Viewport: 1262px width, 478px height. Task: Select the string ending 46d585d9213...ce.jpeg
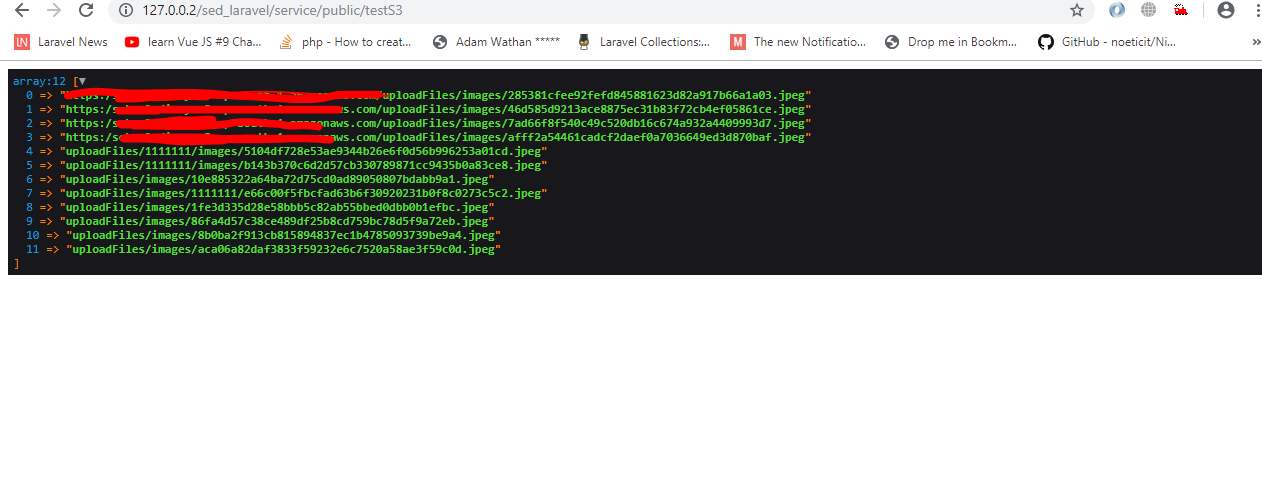[x=436, y=109]
